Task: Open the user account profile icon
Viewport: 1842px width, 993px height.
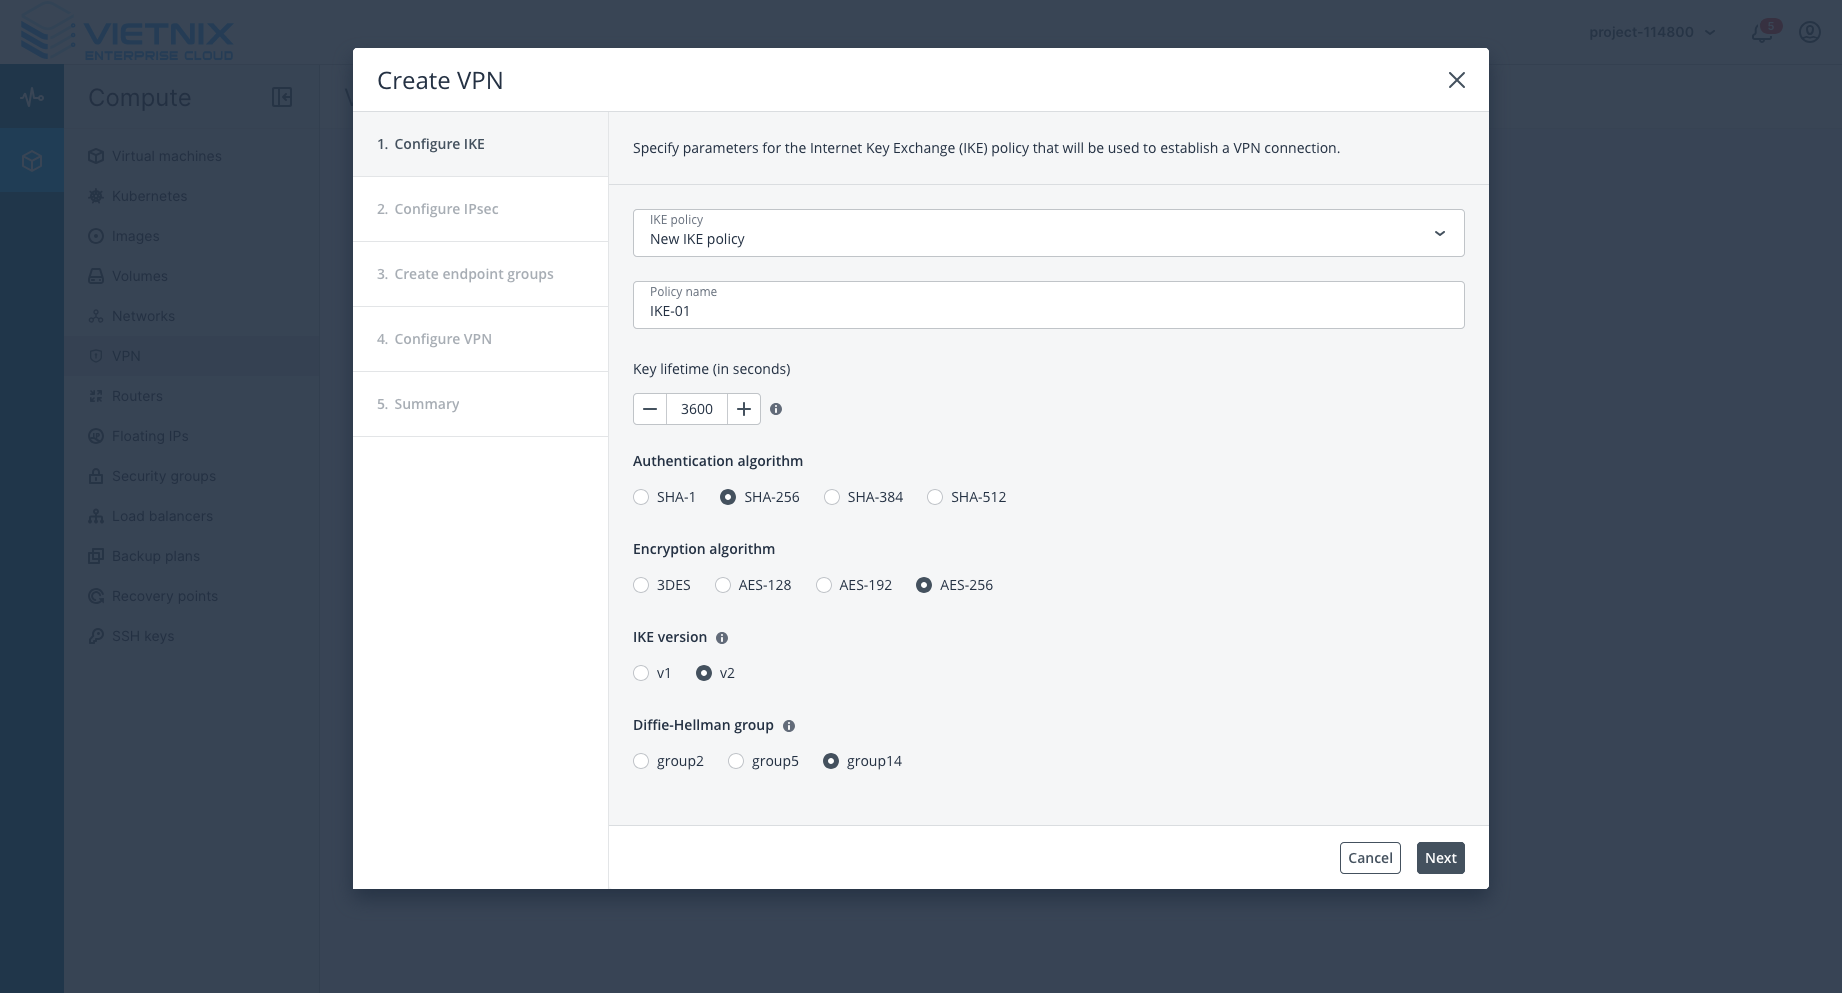Action: (1809, 32)
